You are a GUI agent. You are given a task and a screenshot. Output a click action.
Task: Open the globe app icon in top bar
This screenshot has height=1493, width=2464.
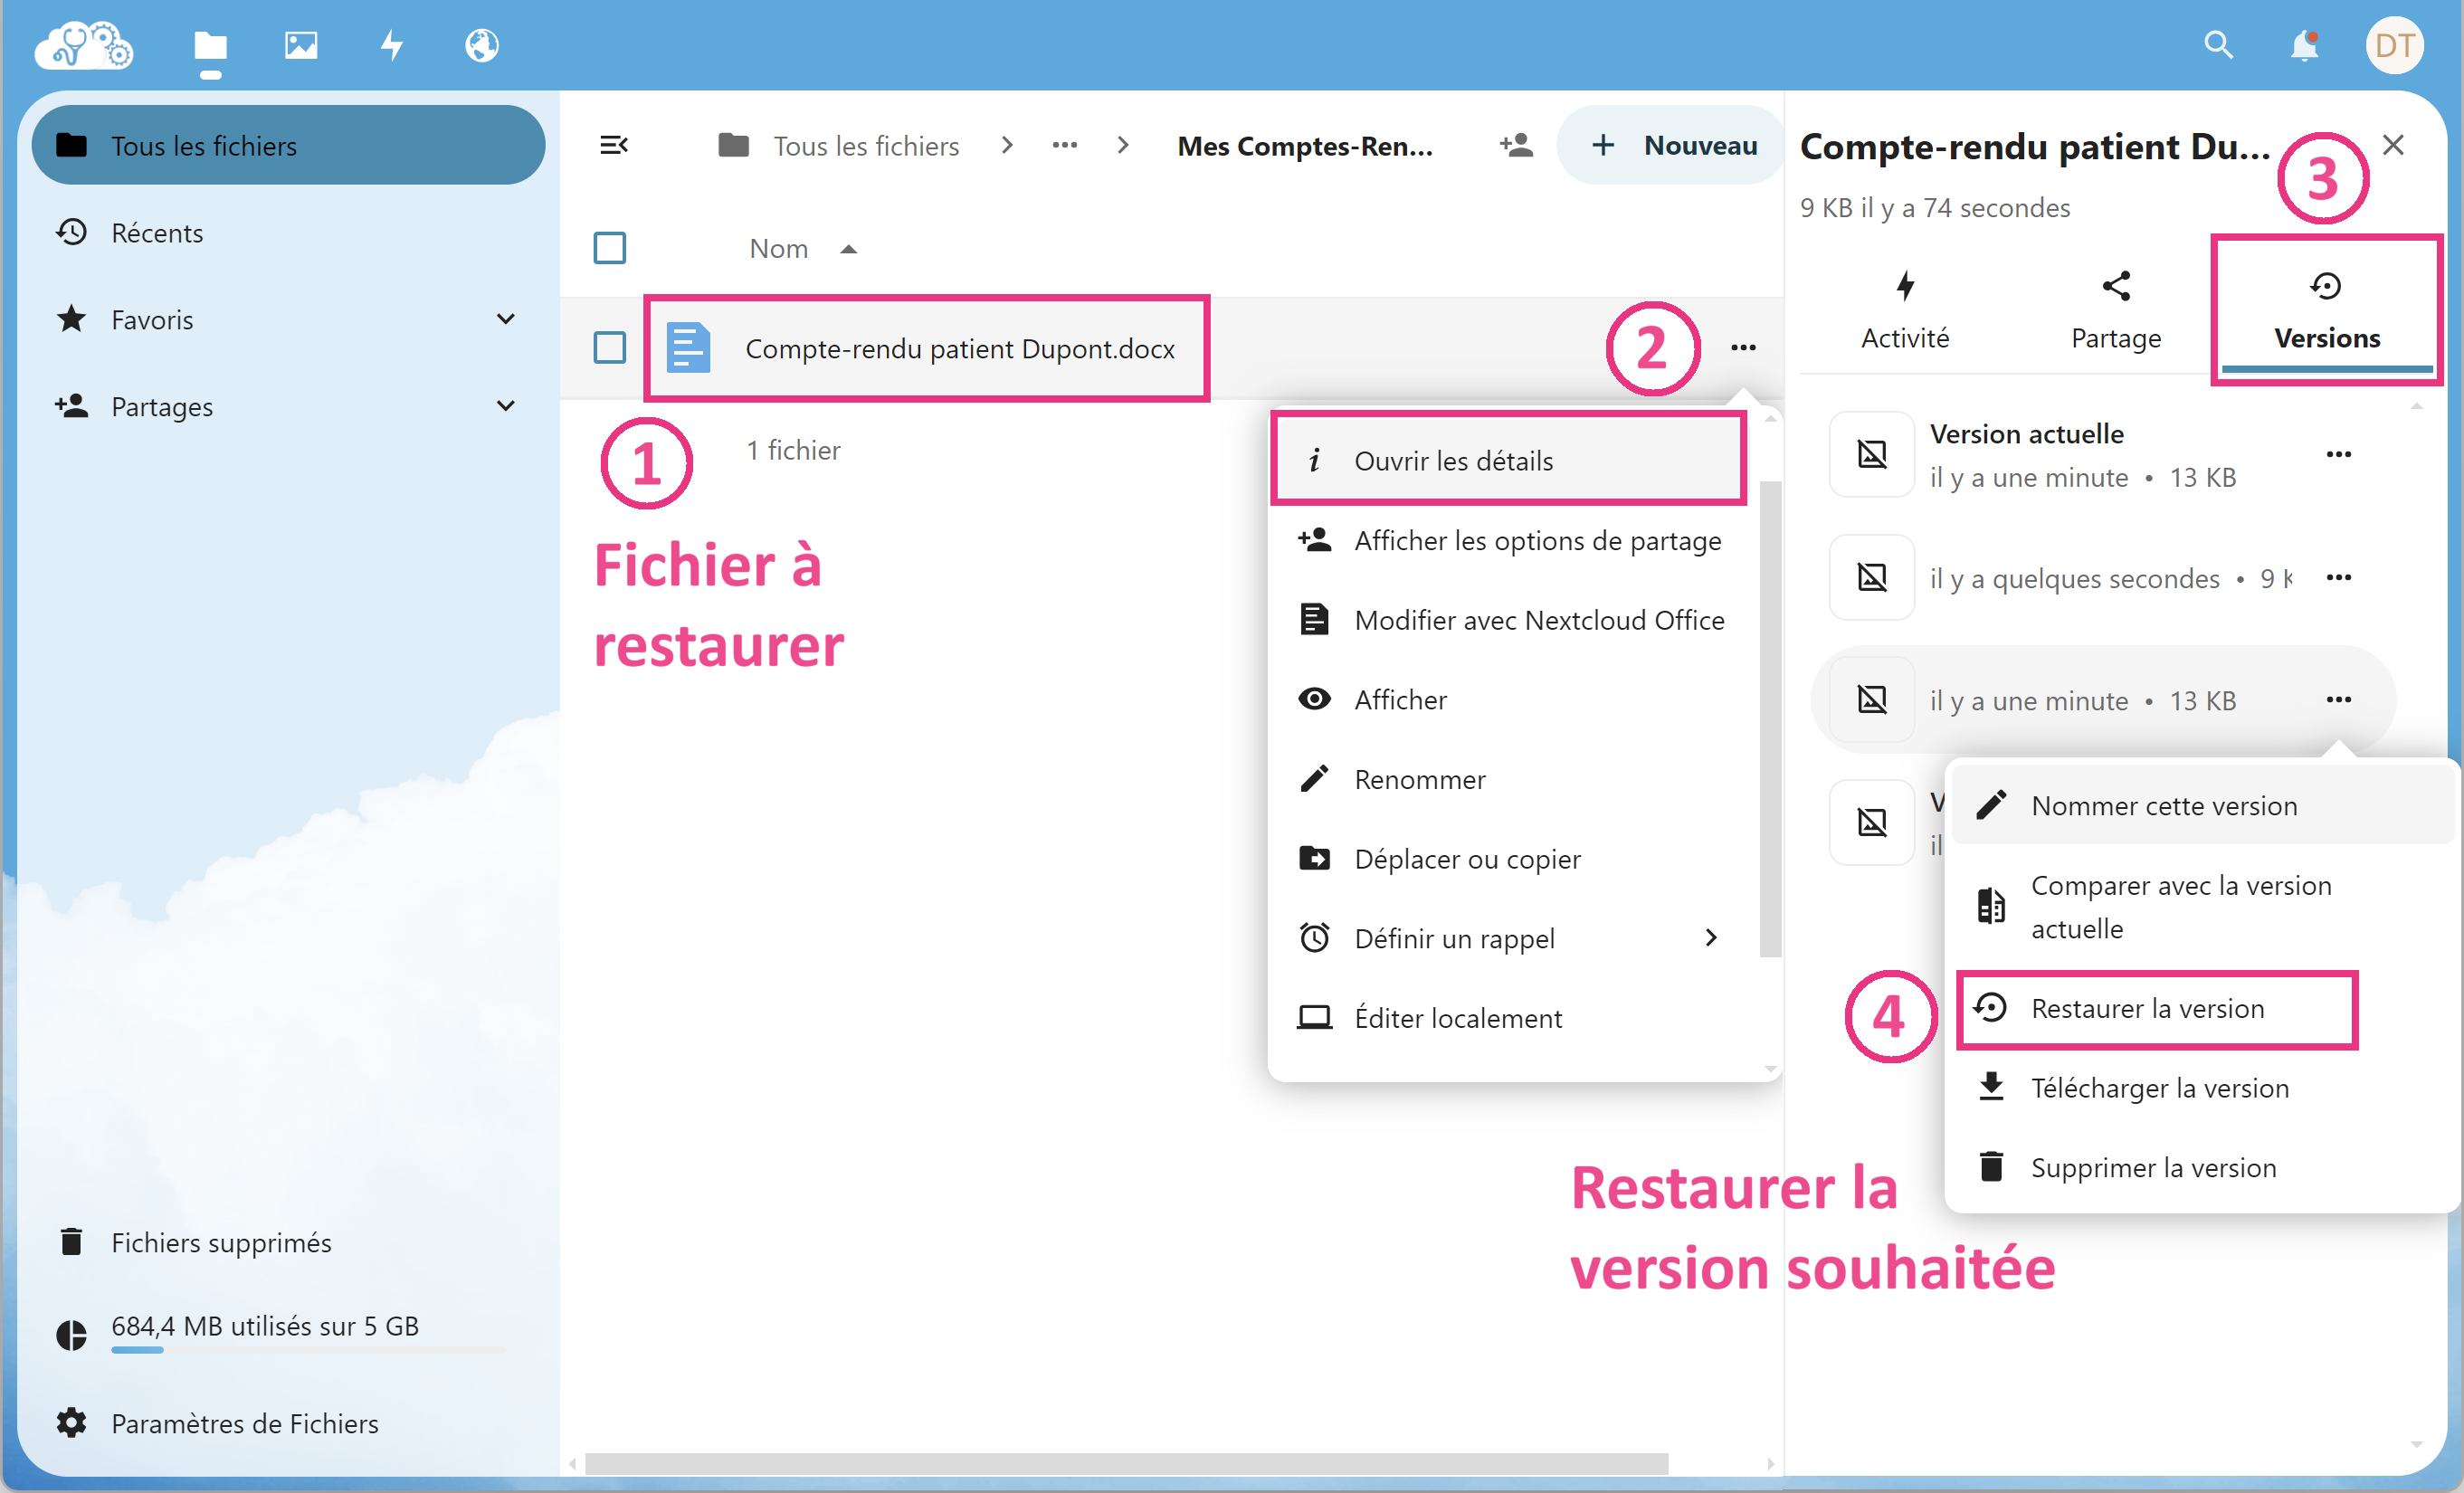(482, 45)
